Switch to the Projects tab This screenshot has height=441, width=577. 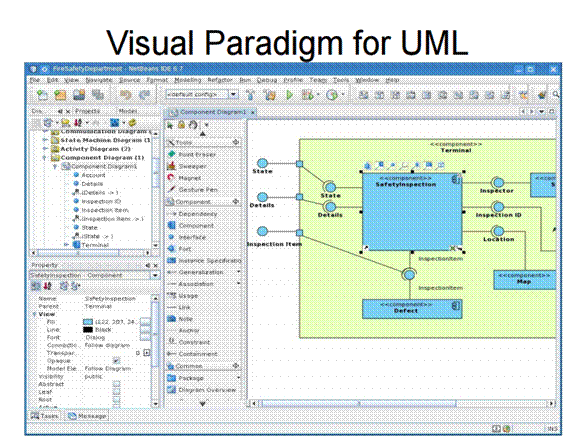point(88,111)
